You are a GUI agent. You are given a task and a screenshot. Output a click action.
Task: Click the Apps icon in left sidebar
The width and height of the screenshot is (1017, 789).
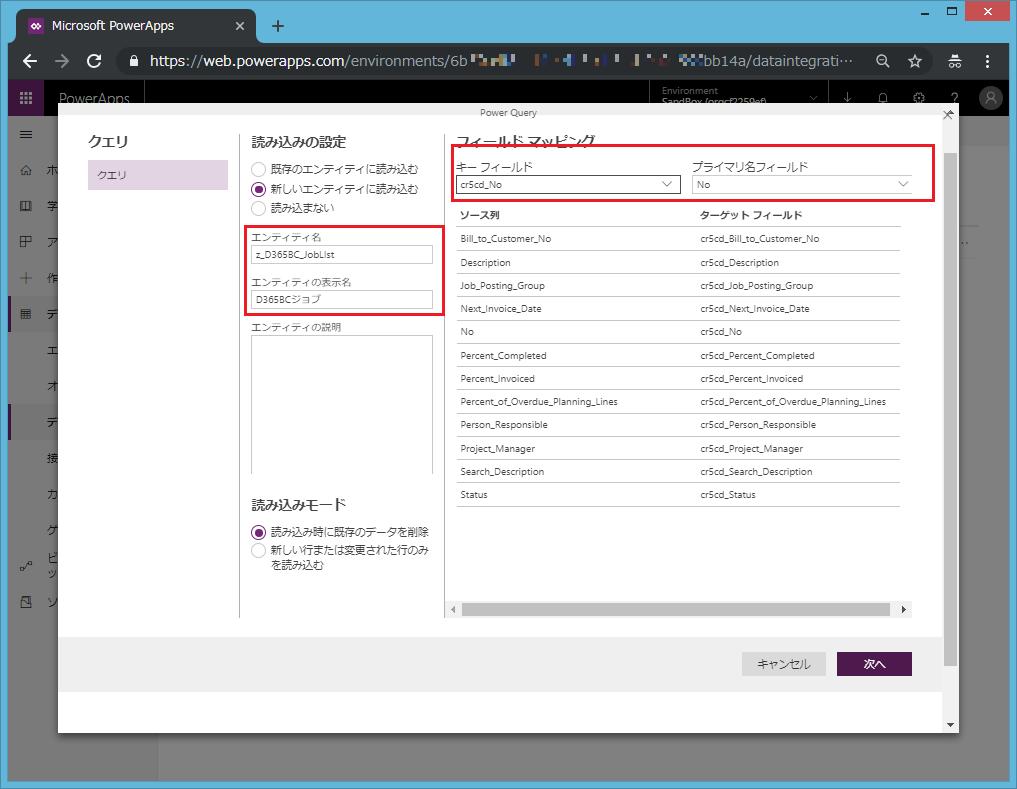(x=26, y=242)
